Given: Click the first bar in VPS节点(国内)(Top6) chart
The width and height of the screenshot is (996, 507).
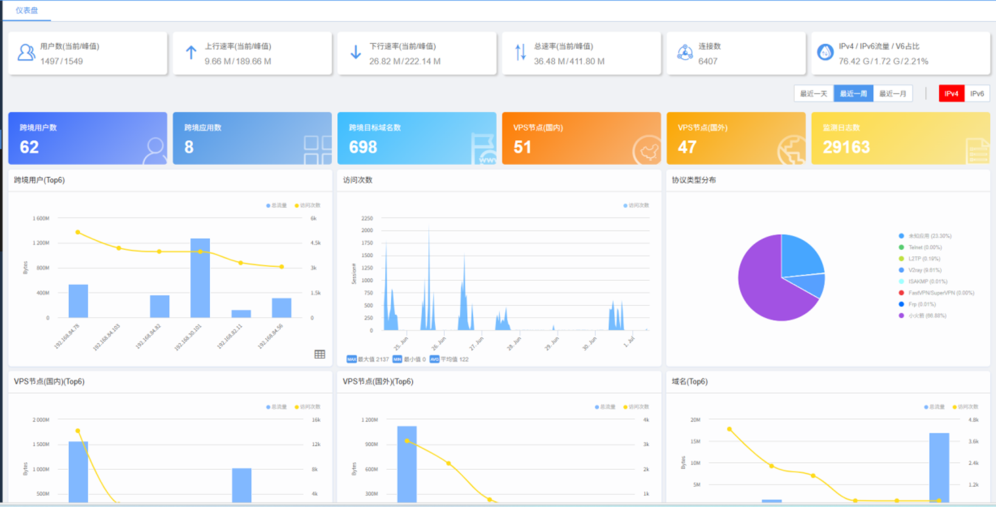Looking at the screenshot, I should pyautogui.click(x=78, y=472).
